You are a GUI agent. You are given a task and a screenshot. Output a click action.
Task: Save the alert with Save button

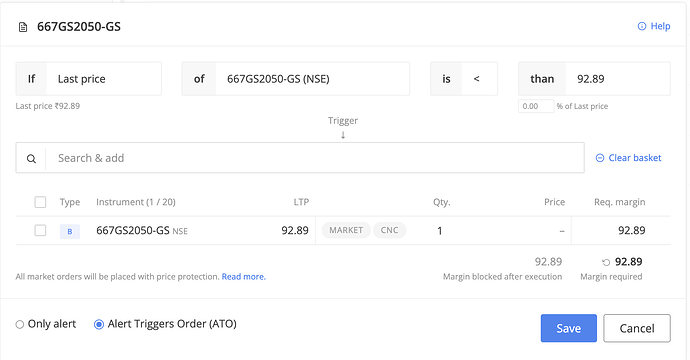(x=569, y=328)
